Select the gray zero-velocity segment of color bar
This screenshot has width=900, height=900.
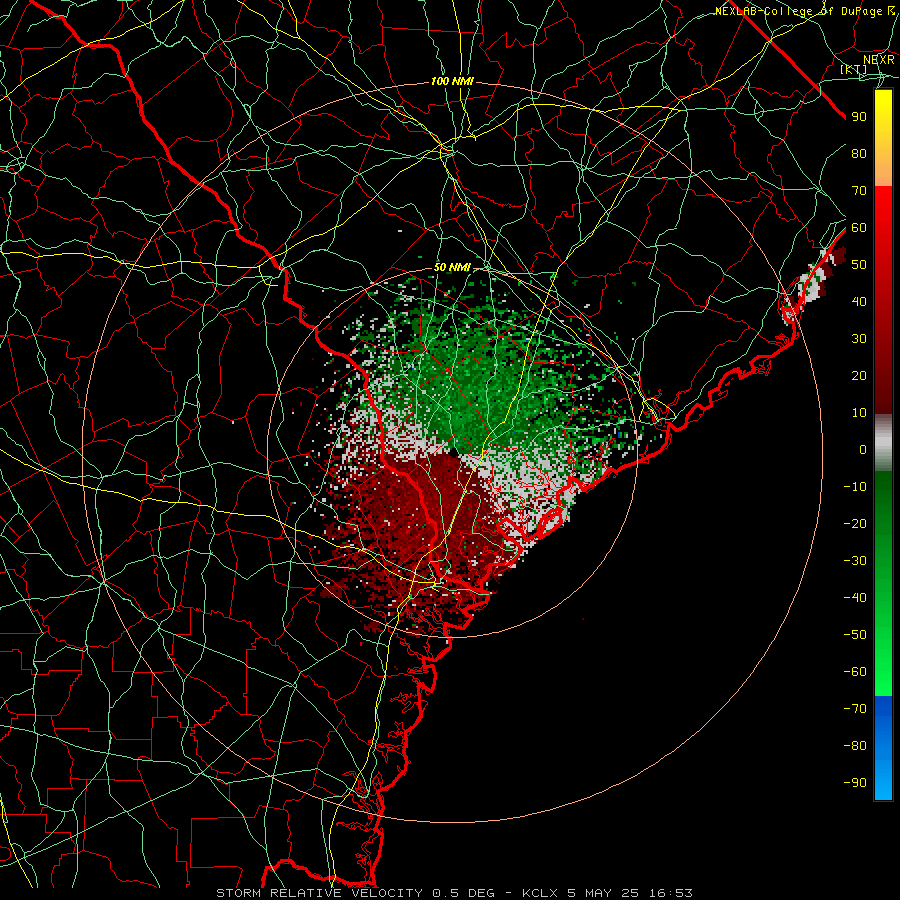pos(883,443)
